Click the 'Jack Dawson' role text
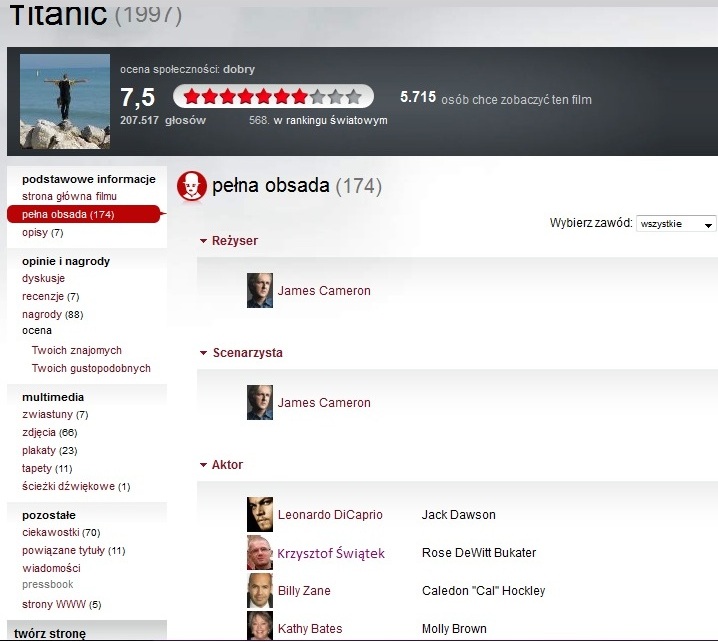Screen dimensions: 718x642 pos(458,515)
